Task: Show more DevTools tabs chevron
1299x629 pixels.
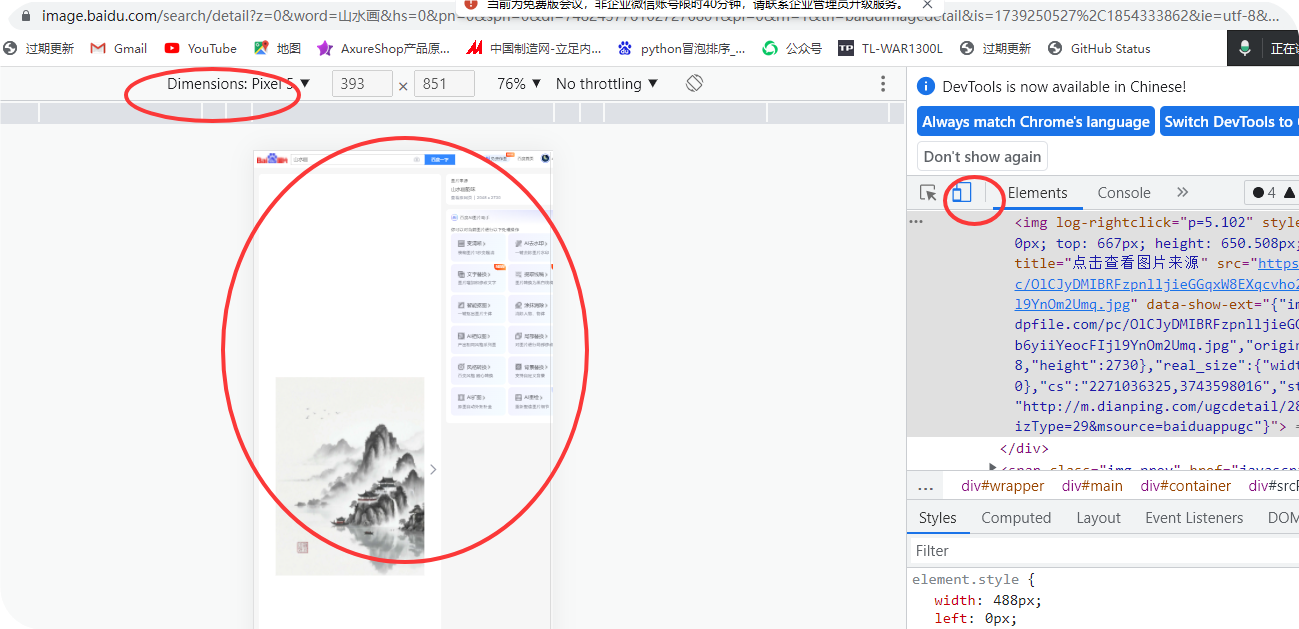Action: [1182, 192]
